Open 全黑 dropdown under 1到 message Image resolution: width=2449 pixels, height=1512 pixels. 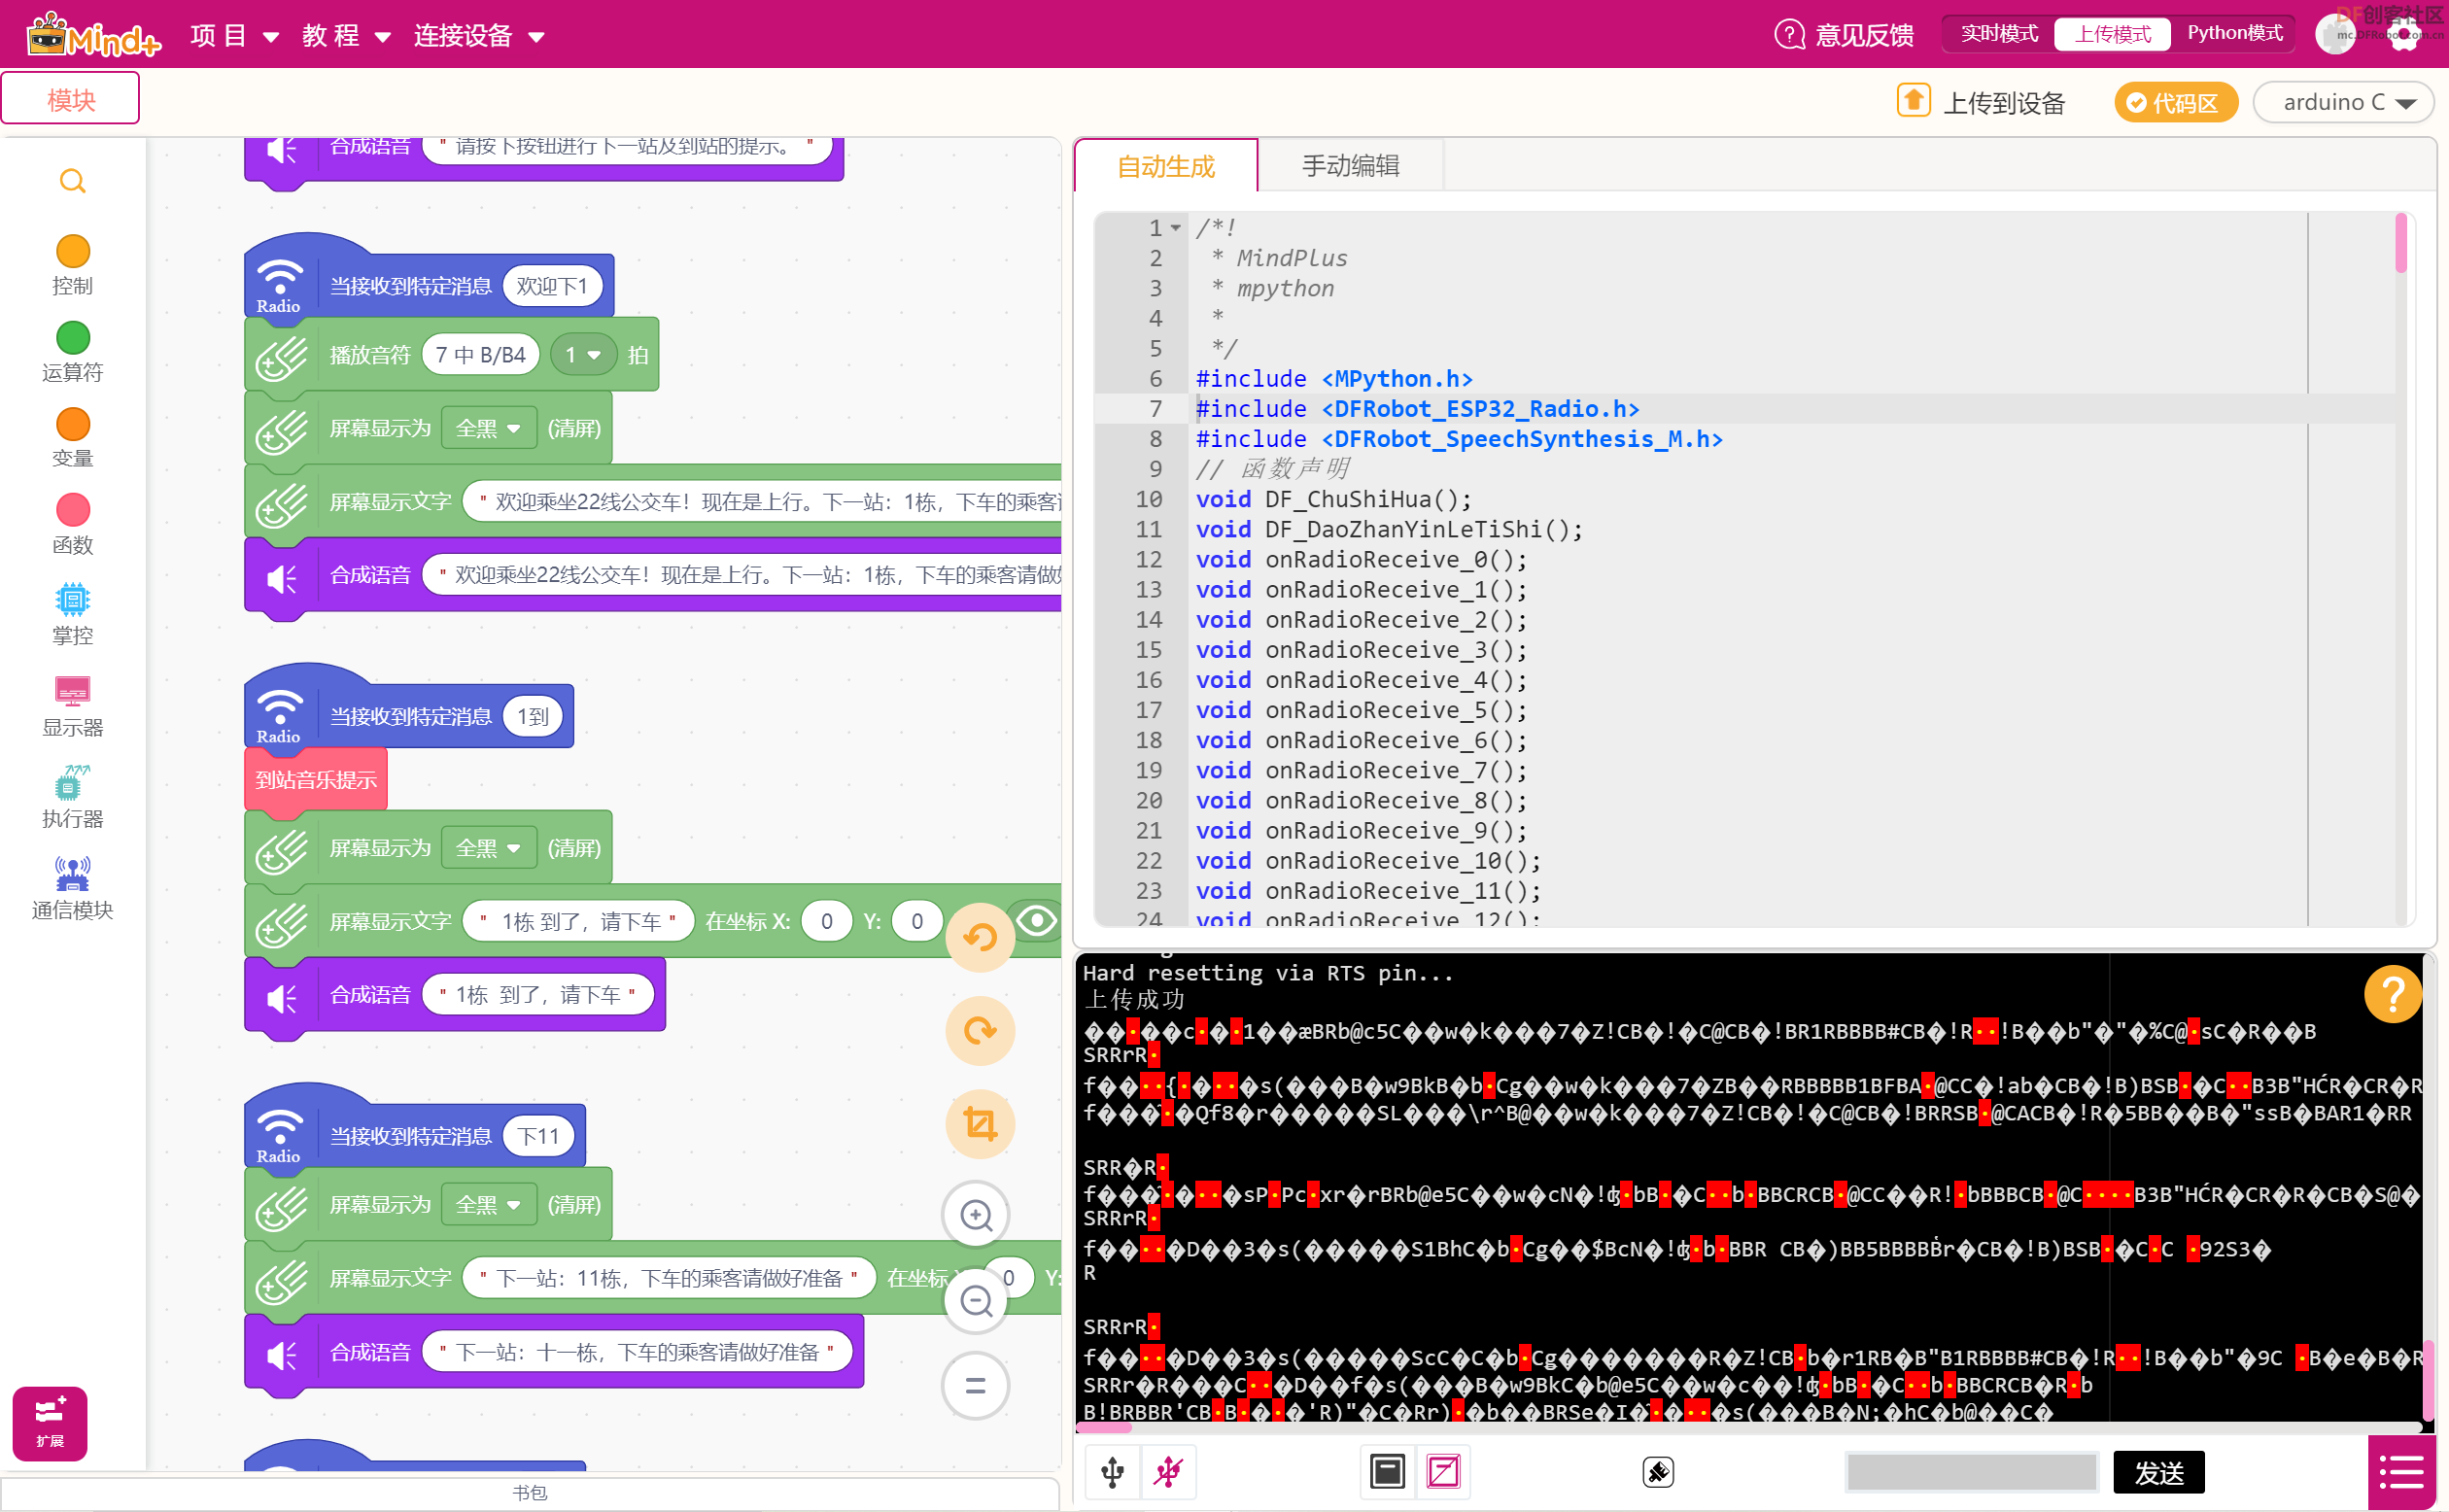click(x=488, y=848)
